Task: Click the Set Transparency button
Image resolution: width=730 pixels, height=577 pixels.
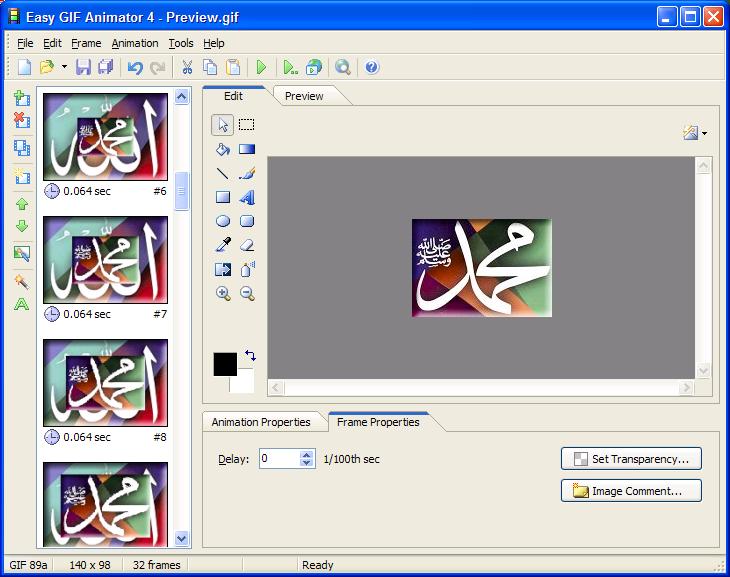Action: pyautogui.click(x=631, y=459)
